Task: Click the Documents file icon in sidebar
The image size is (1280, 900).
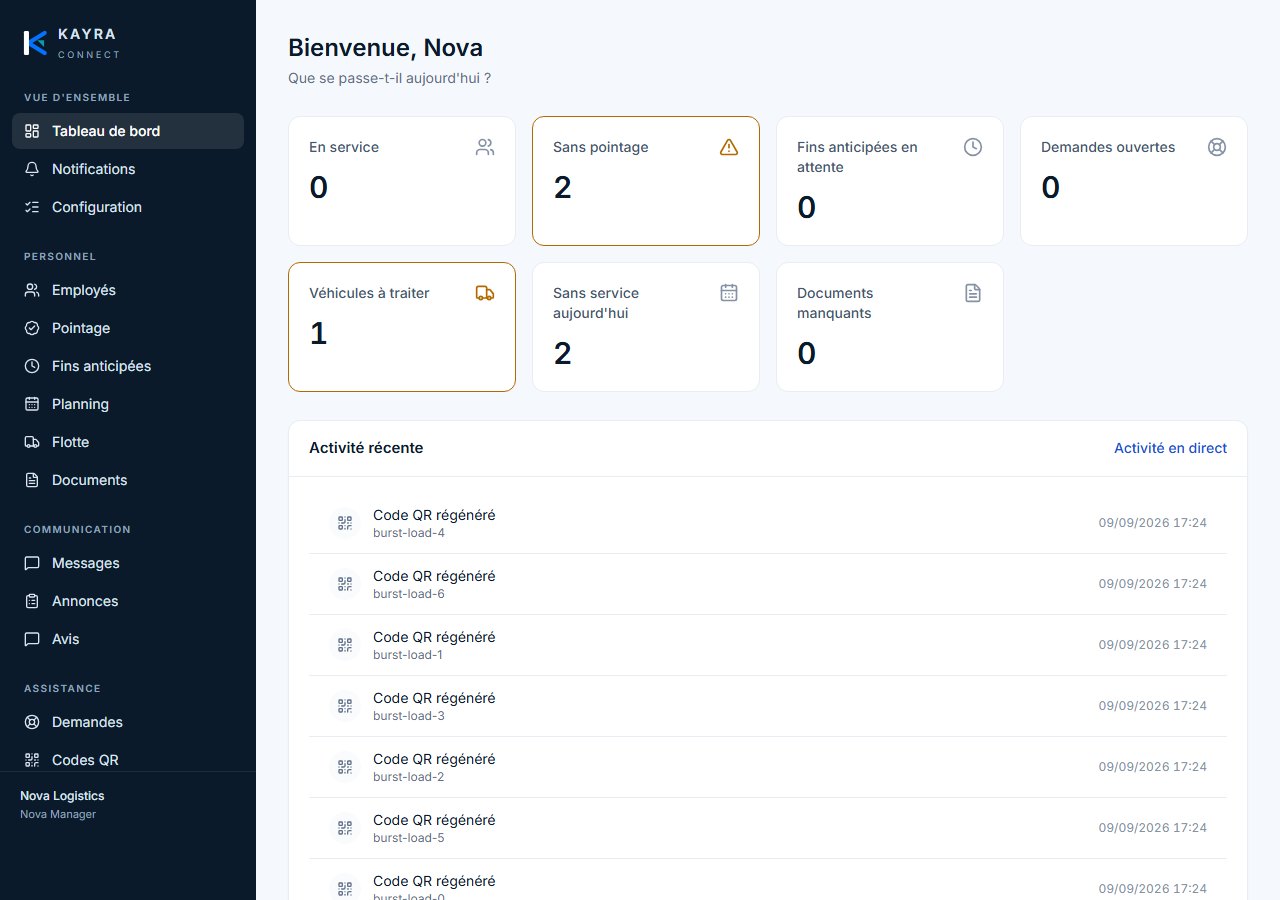Action: coord(32,480)
